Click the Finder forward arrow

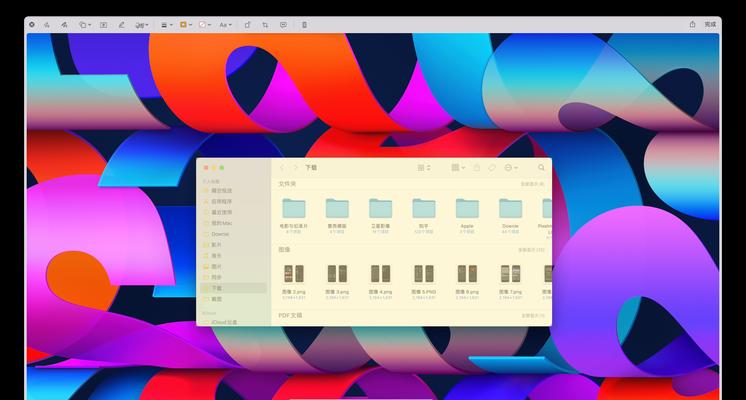(295, 168)
